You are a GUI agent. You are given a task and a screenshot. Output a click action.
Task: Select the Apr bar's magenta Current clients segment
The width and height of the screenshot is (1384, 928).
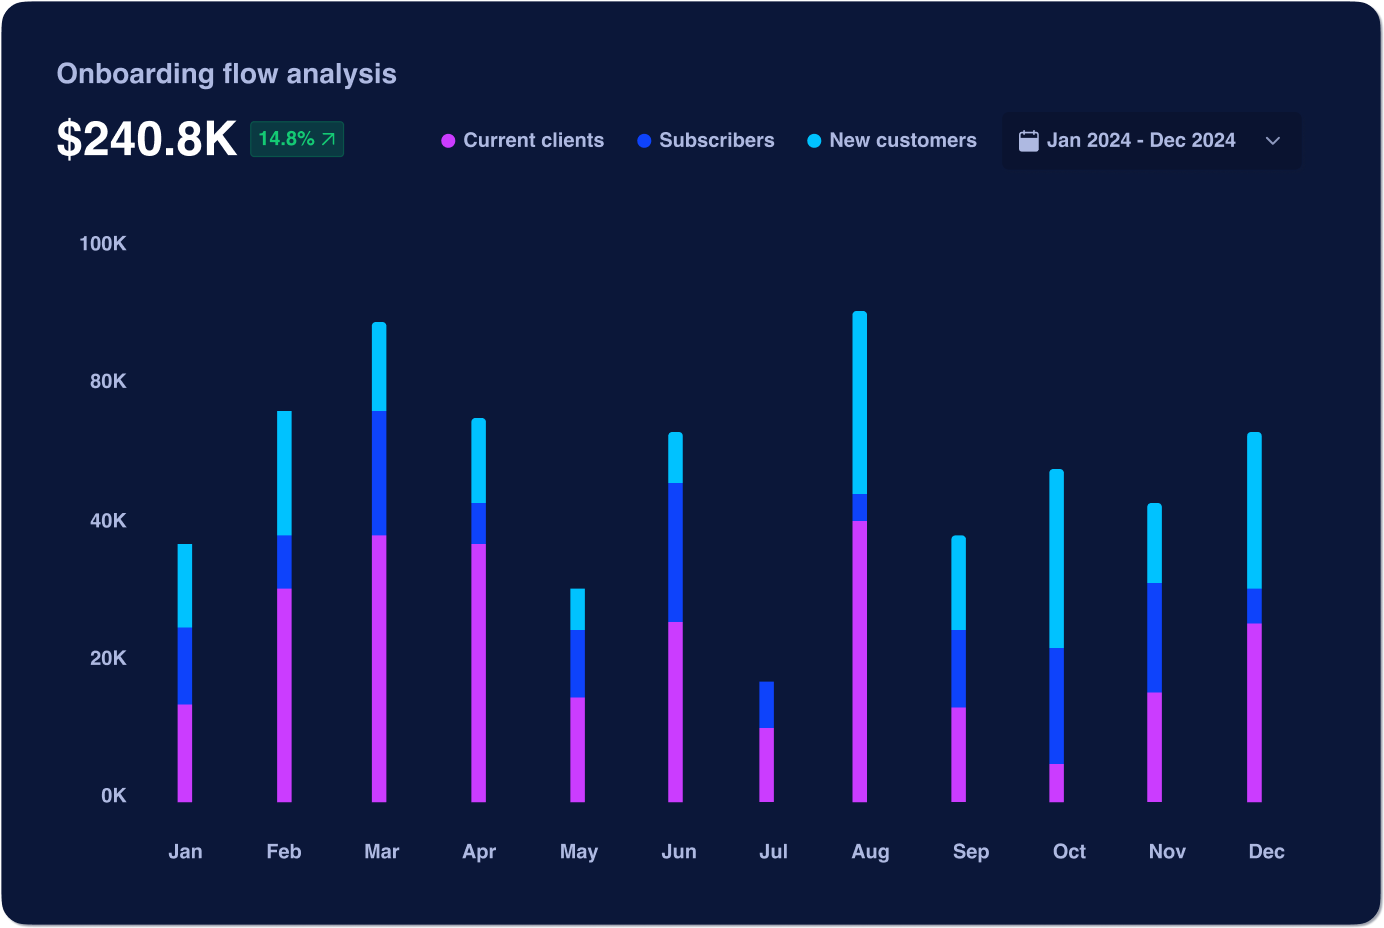tap(478, 673)
